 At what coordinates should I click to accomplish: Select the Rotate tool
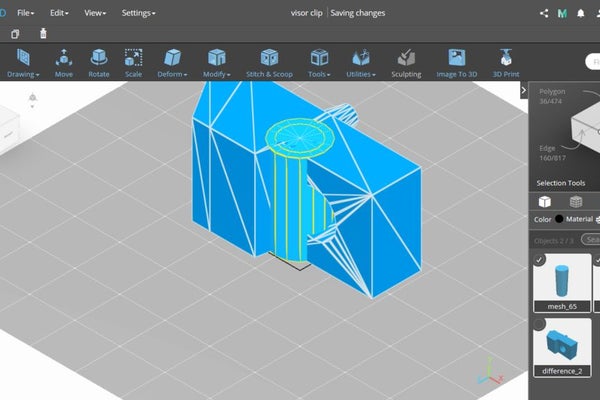(99, 63)
